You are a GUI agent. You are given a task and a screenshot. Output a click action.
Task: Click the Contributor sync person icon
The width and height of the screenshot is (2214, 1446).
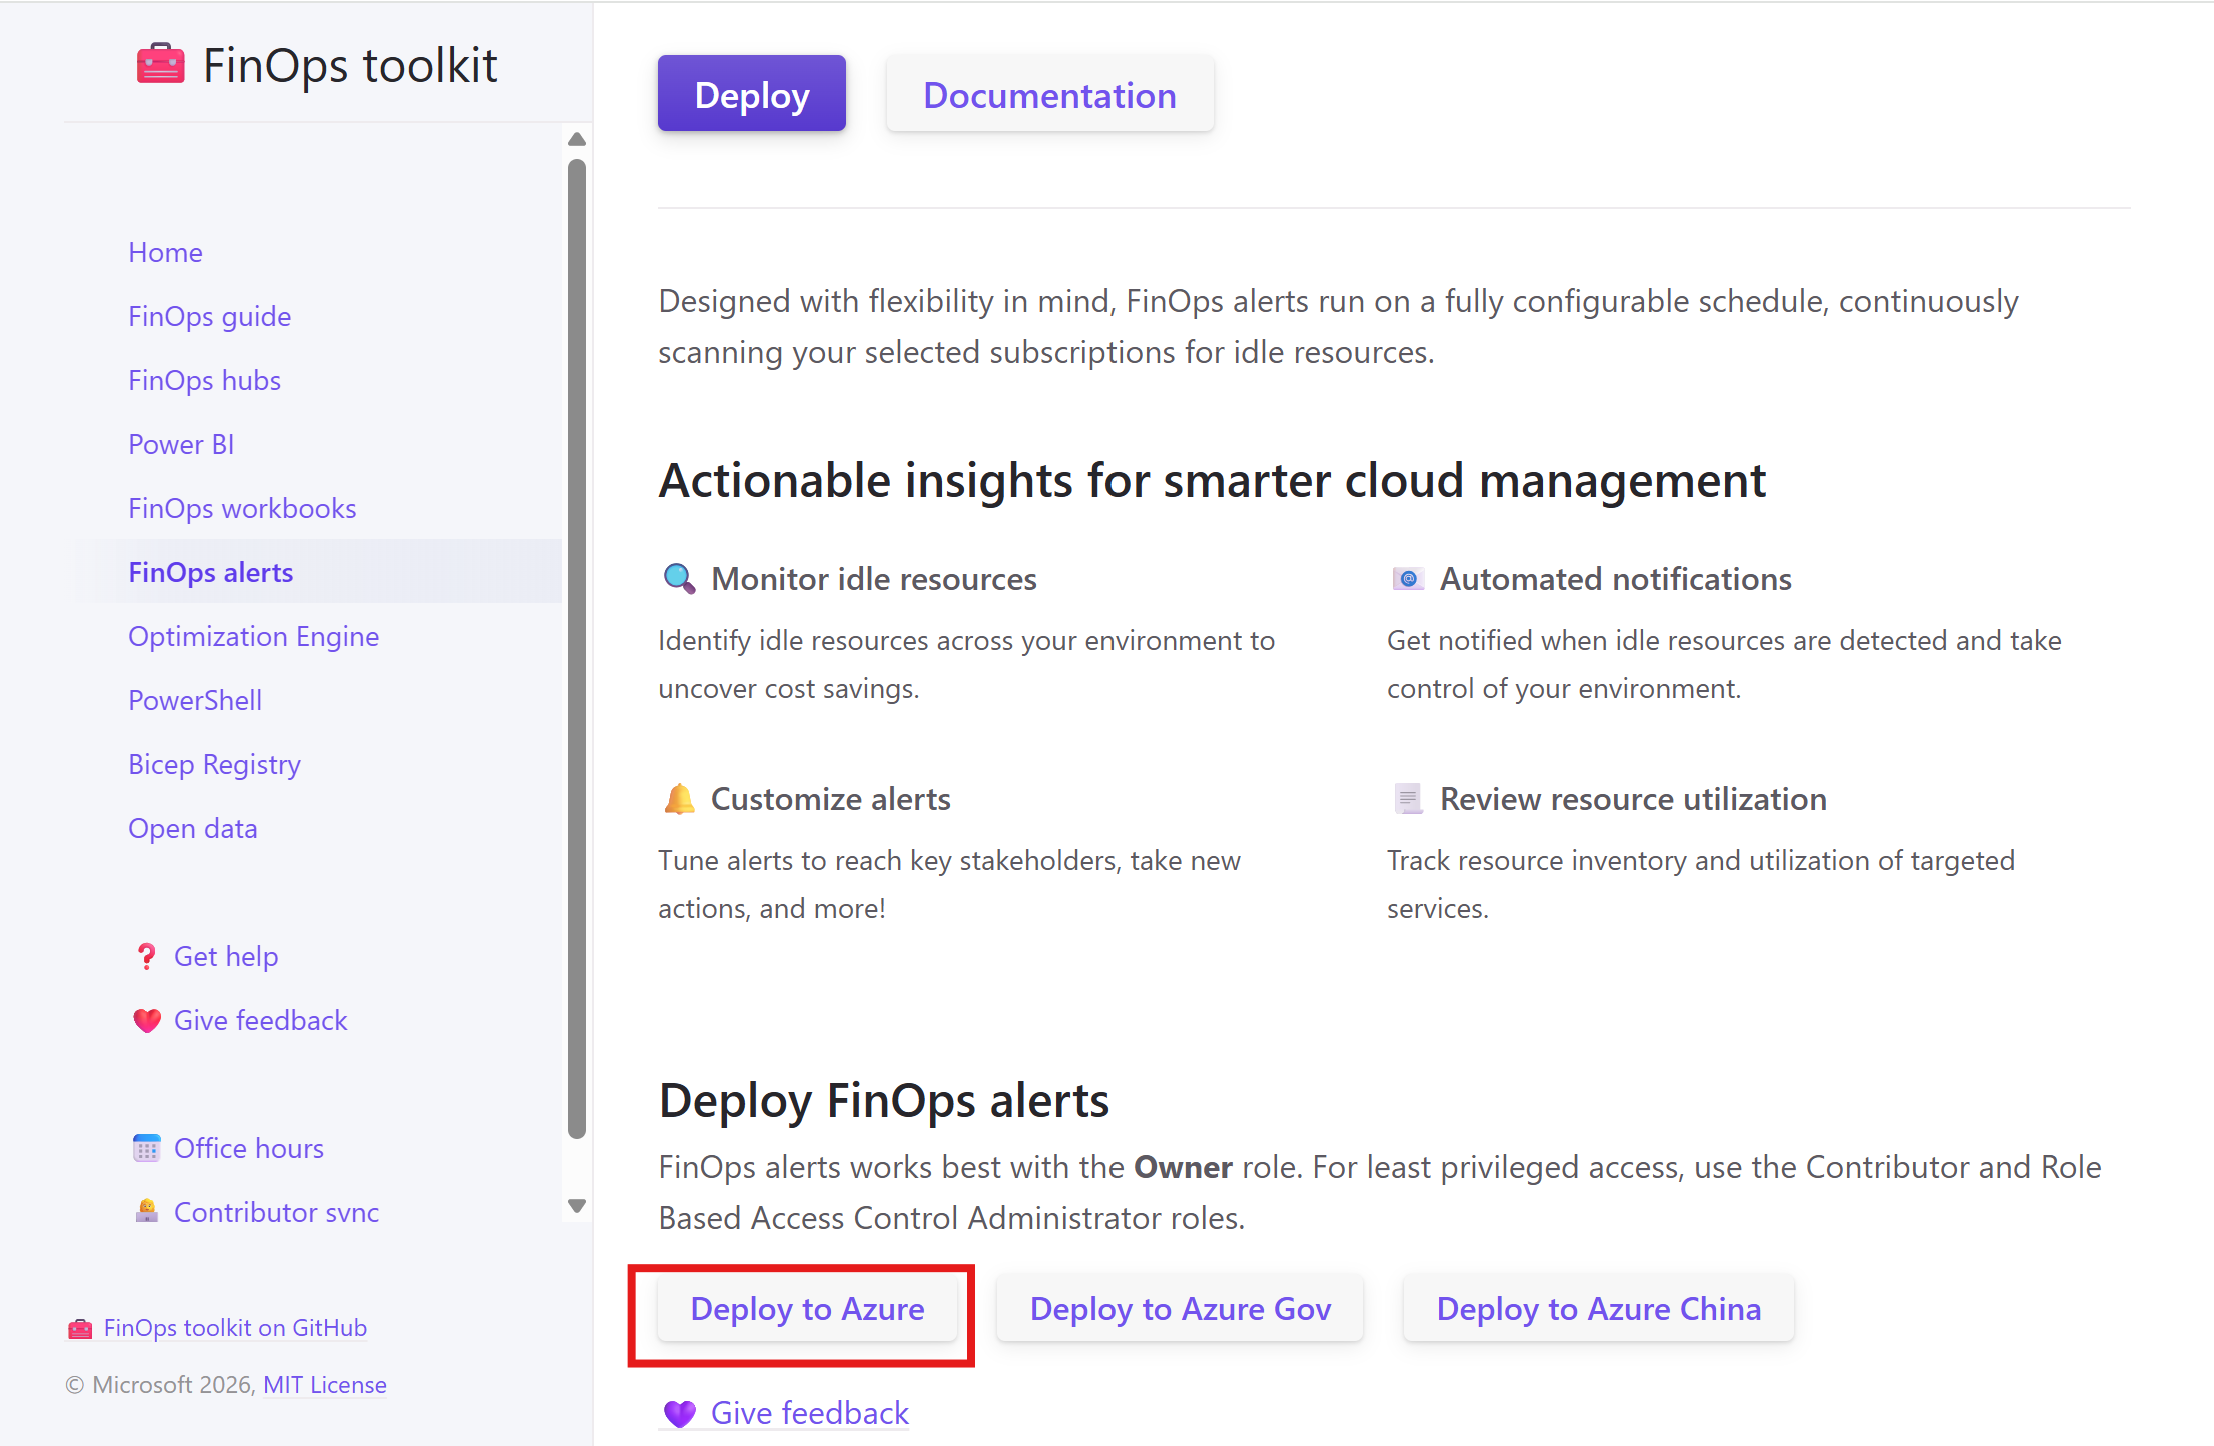pyautogui.click(x=147, y=1212)
